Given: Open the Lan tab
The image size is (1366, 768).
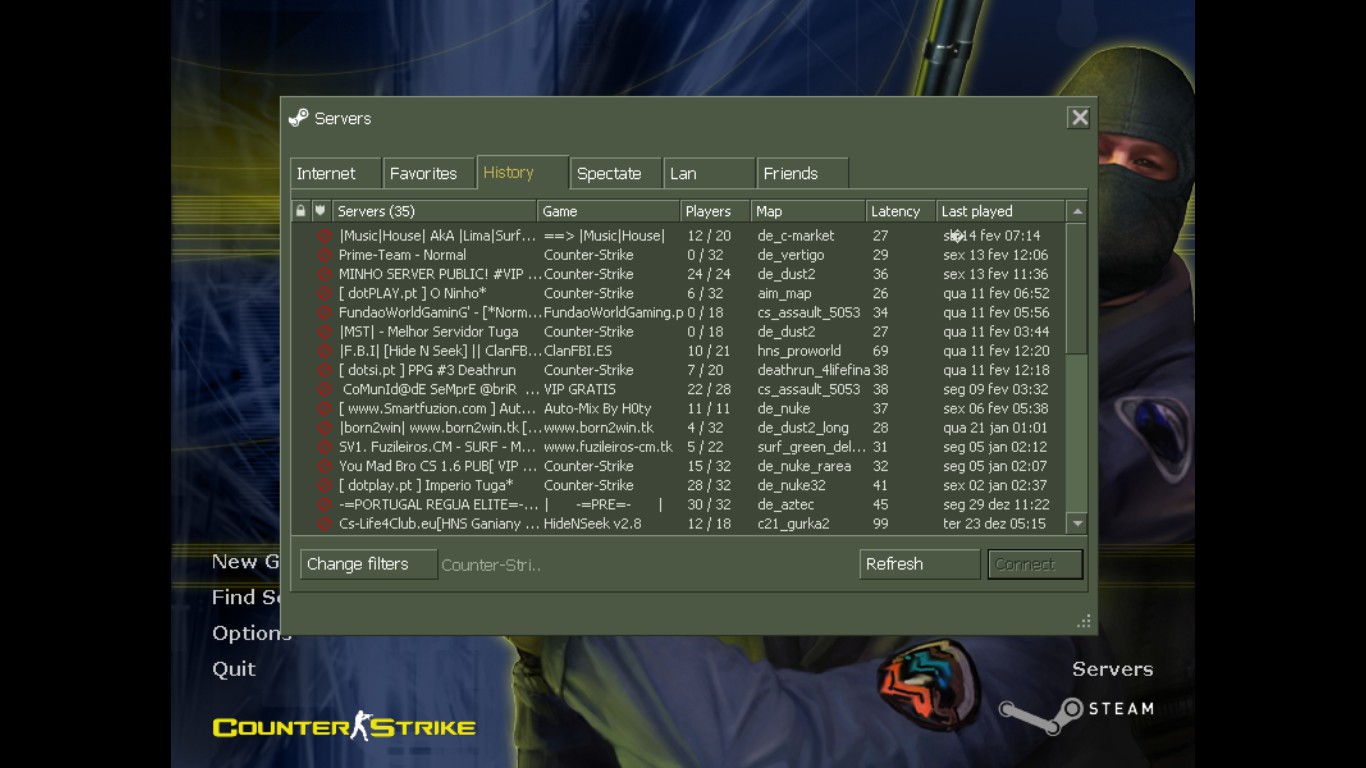Looking at the screenshot, I should tap(709, 173).
